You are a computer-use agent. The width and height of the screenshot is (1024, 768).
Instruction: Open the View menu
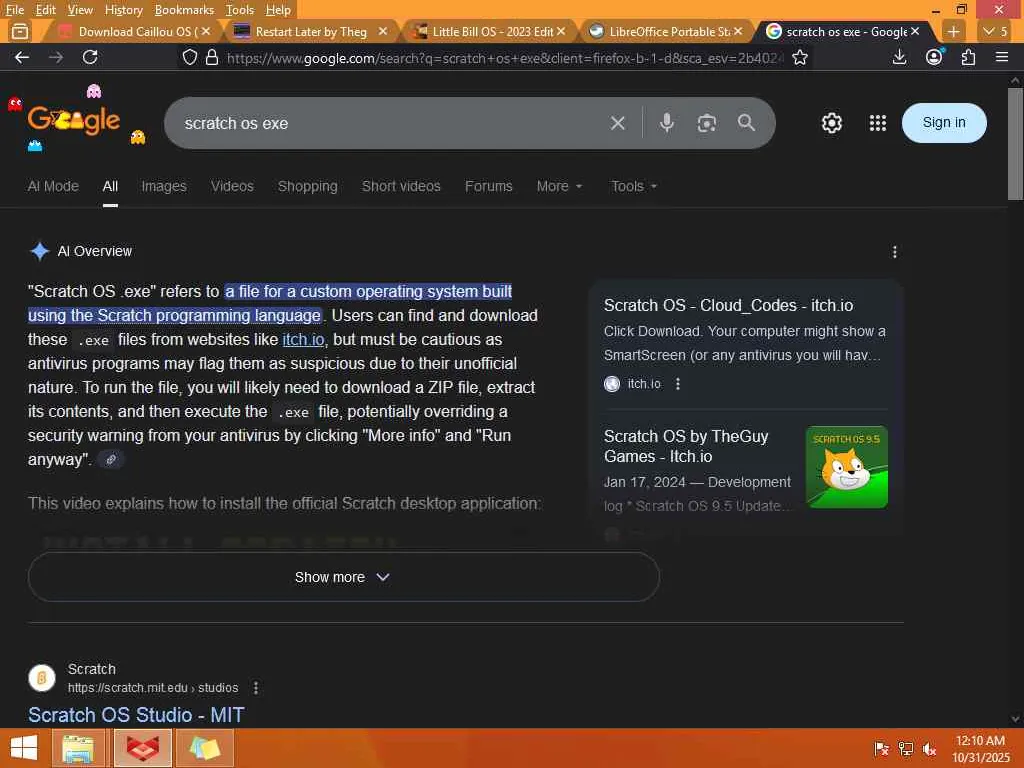80,10
